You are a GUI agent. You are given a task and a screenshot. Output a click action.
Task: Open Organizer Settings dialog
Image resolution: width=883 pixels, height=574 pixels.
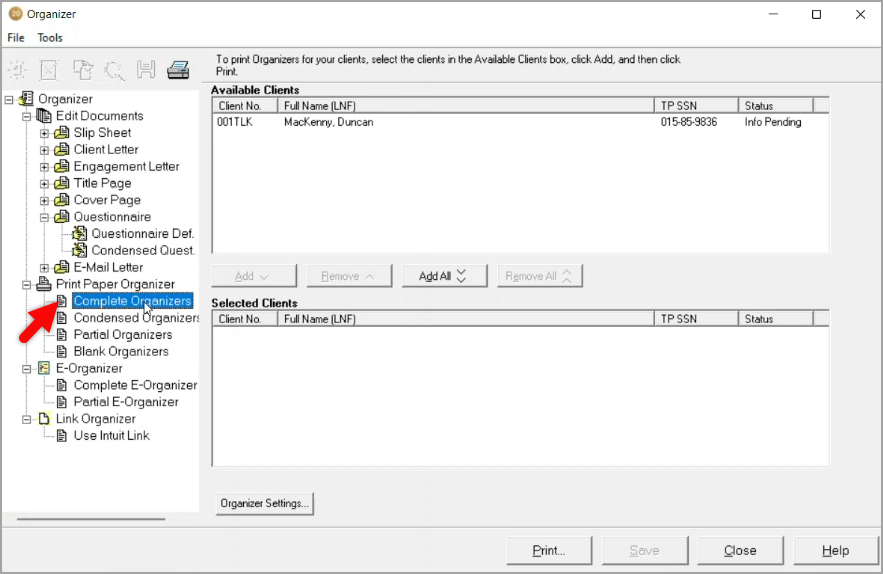pos(265,503)
